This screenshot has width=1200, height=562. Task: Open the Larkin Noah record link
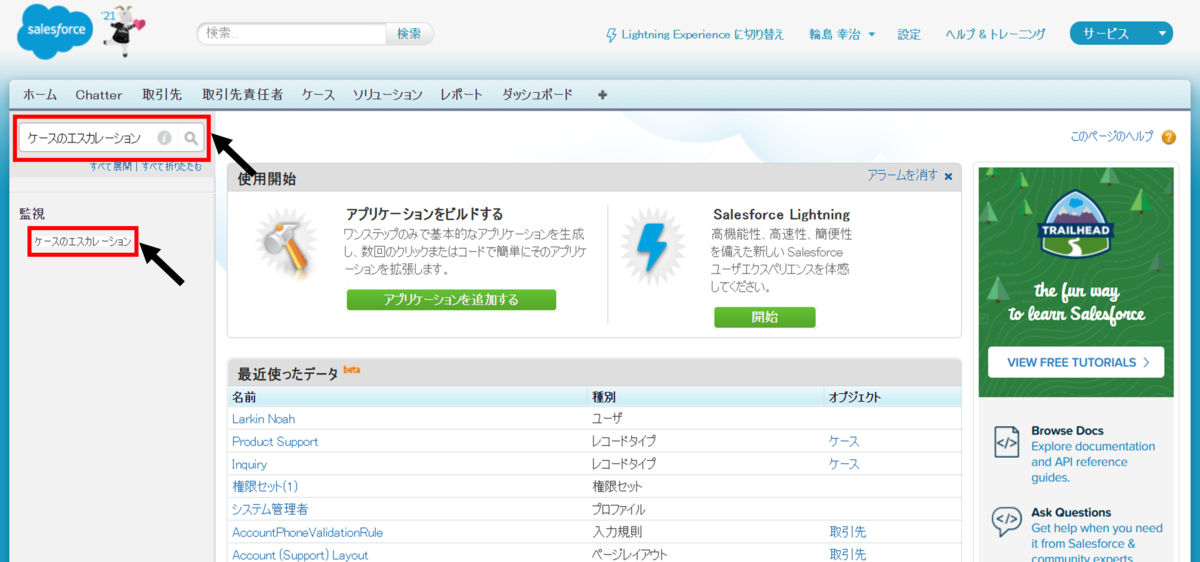[263, 419]
